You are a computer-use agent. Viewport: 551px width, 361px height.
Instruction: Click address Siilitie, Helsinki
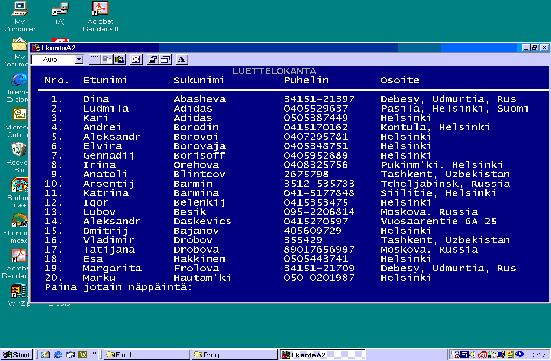click(438, 193)
